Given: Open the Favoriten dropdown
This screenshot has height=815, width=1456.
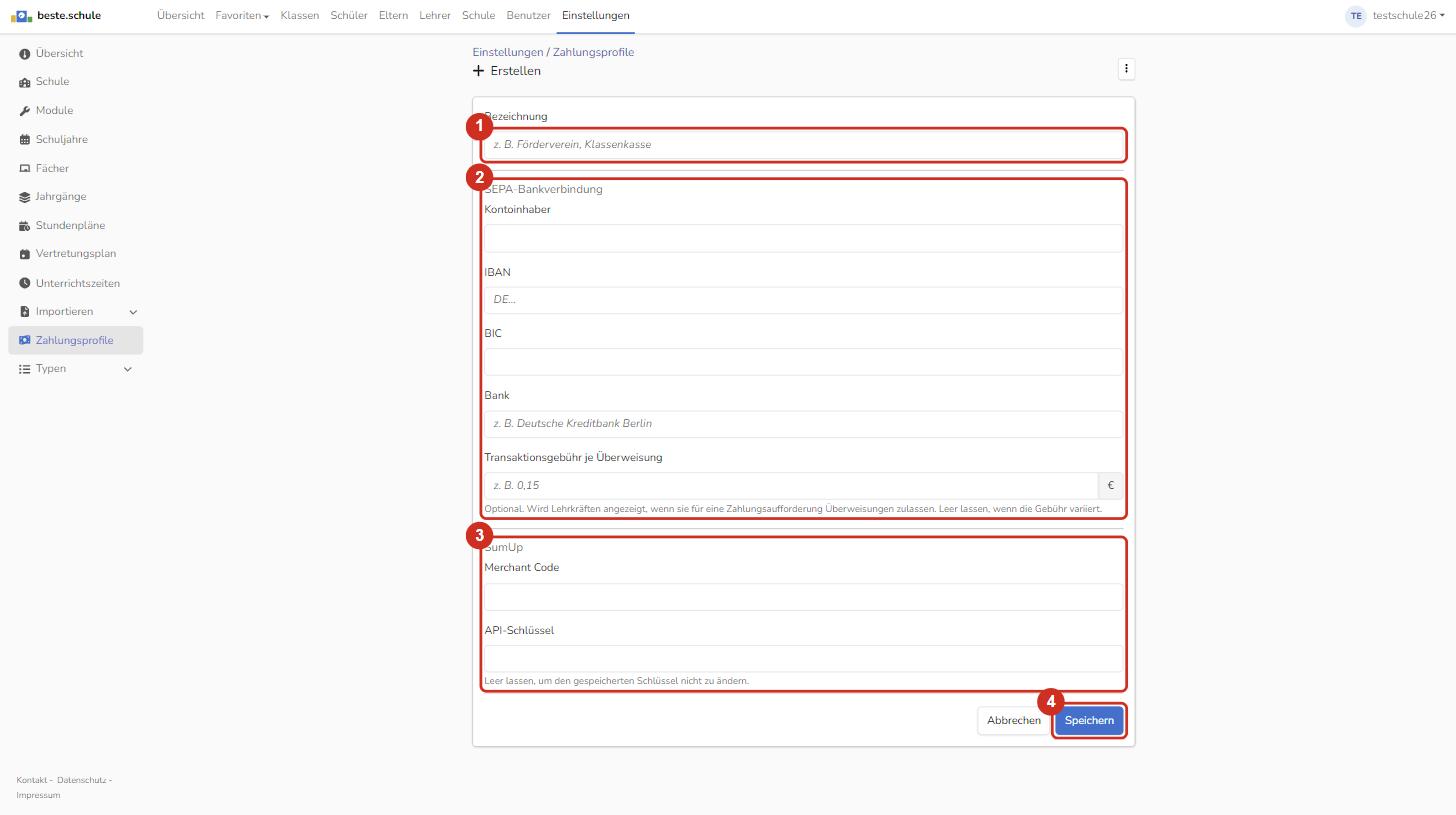Looking at the screenshot, I should [242, 16].
